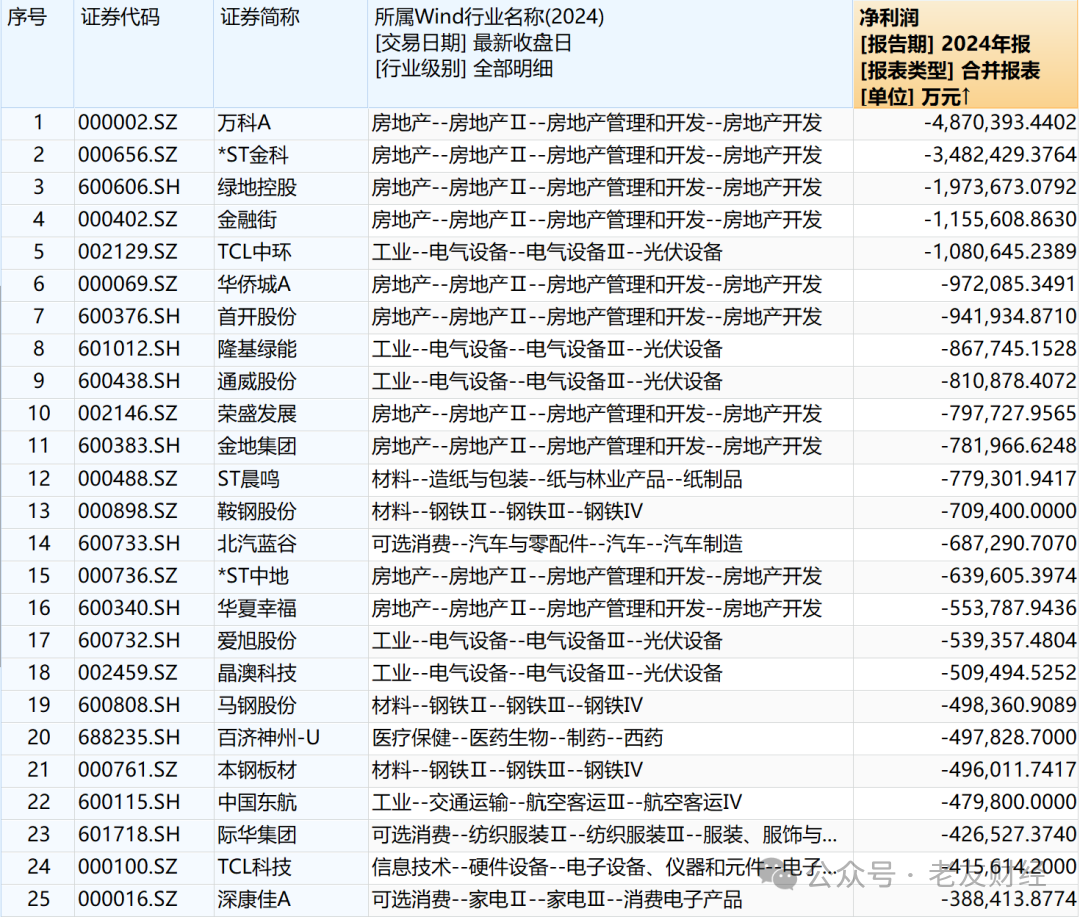Select the 晶澳科技 name cell
The width and height of the screenshot is (1080, 917).
[x=291, y=674]
